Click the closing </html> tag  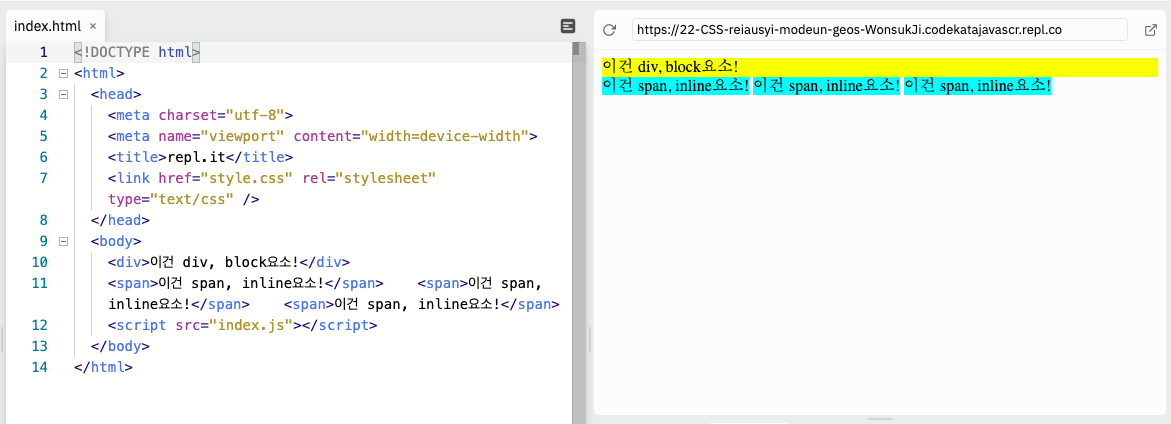[x=104, y=367]
